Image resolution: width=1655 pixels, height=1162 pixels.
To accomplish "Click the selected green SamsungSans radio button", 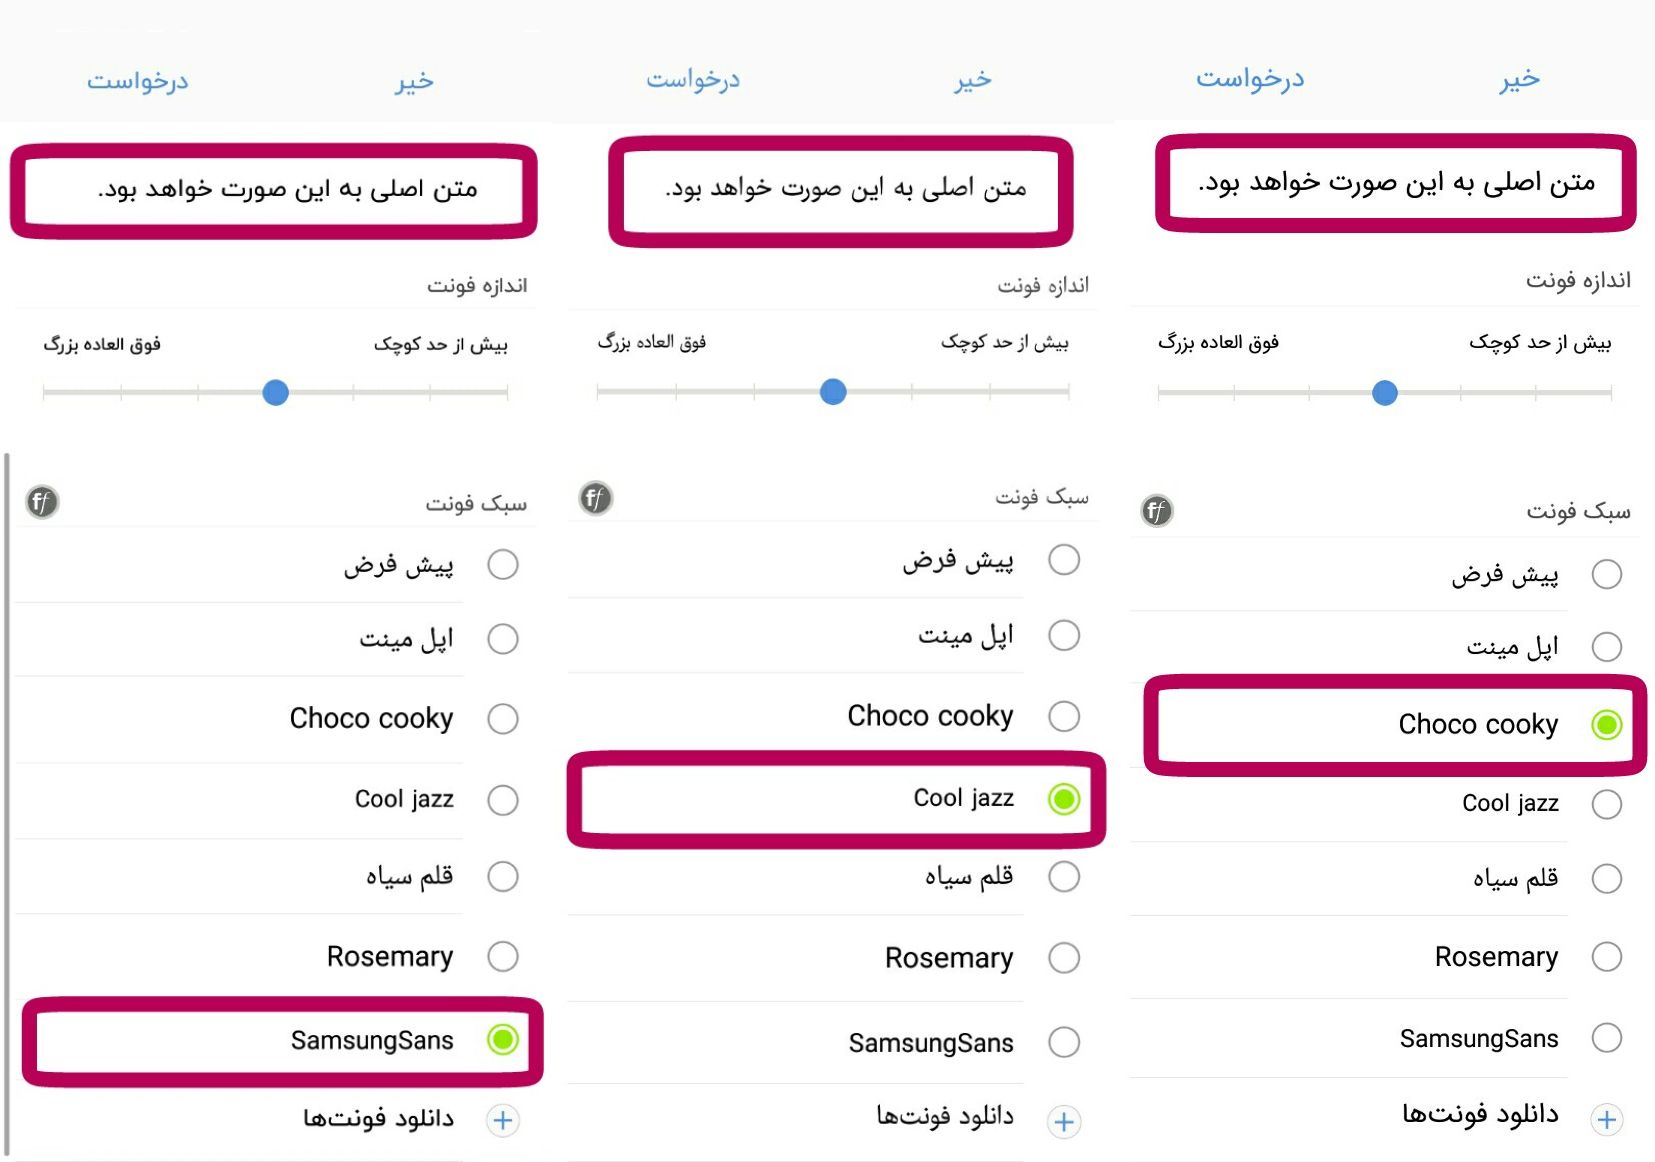I will (x=503, y=1040).
